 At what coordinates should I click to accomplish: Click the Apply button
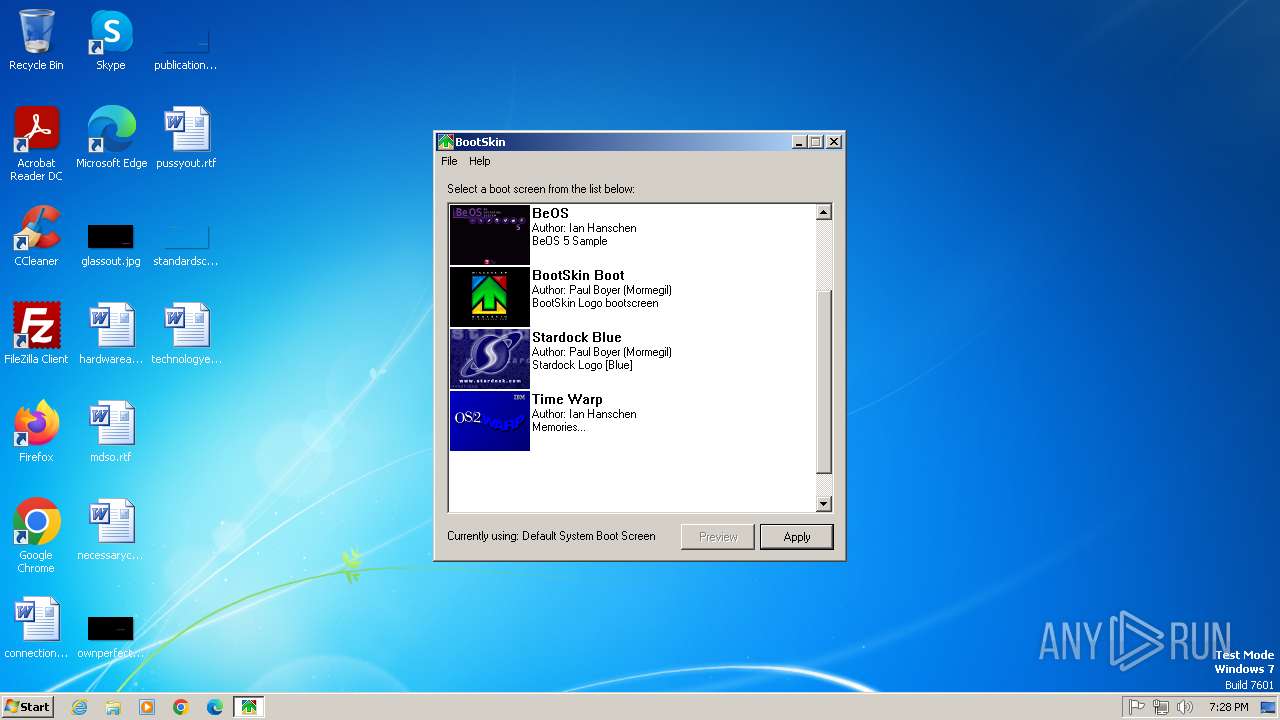pyautogui.click(x=797, y=537)
